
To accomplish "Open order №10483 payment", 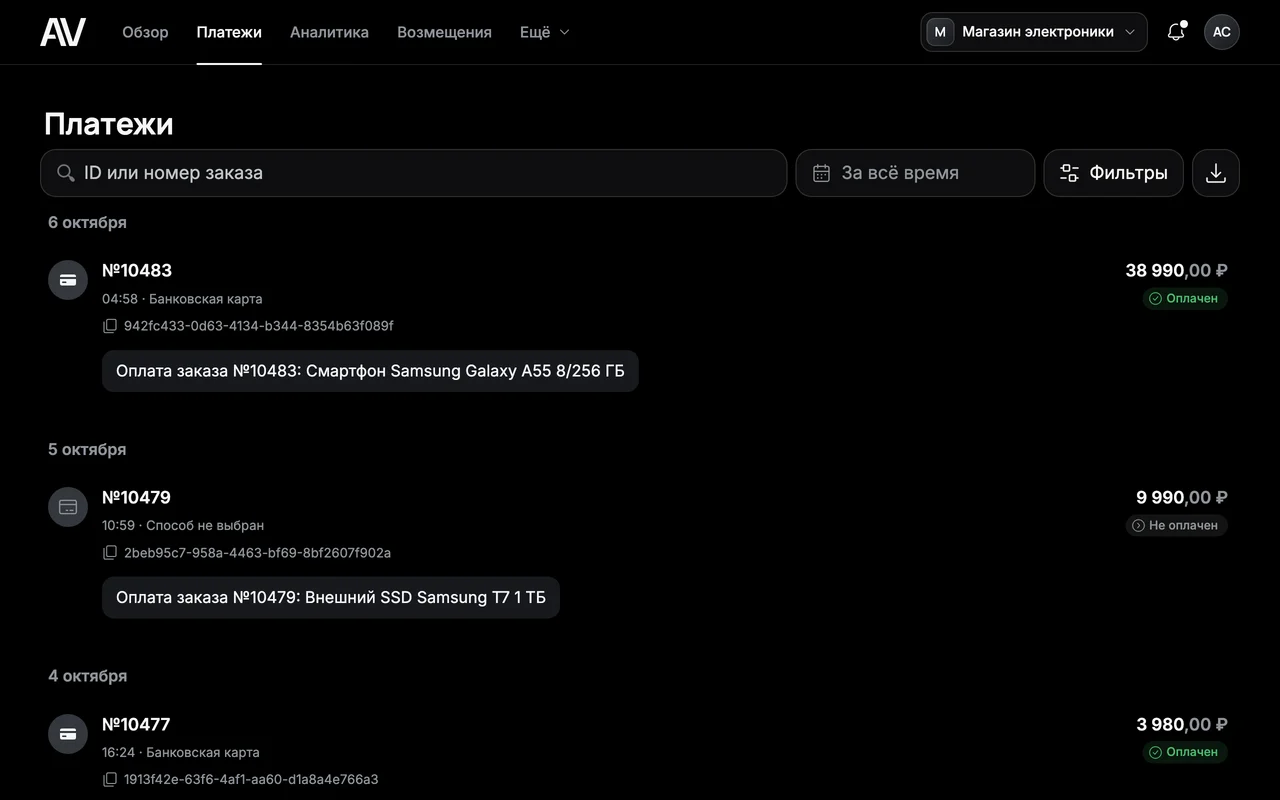I will pos(137,270).
